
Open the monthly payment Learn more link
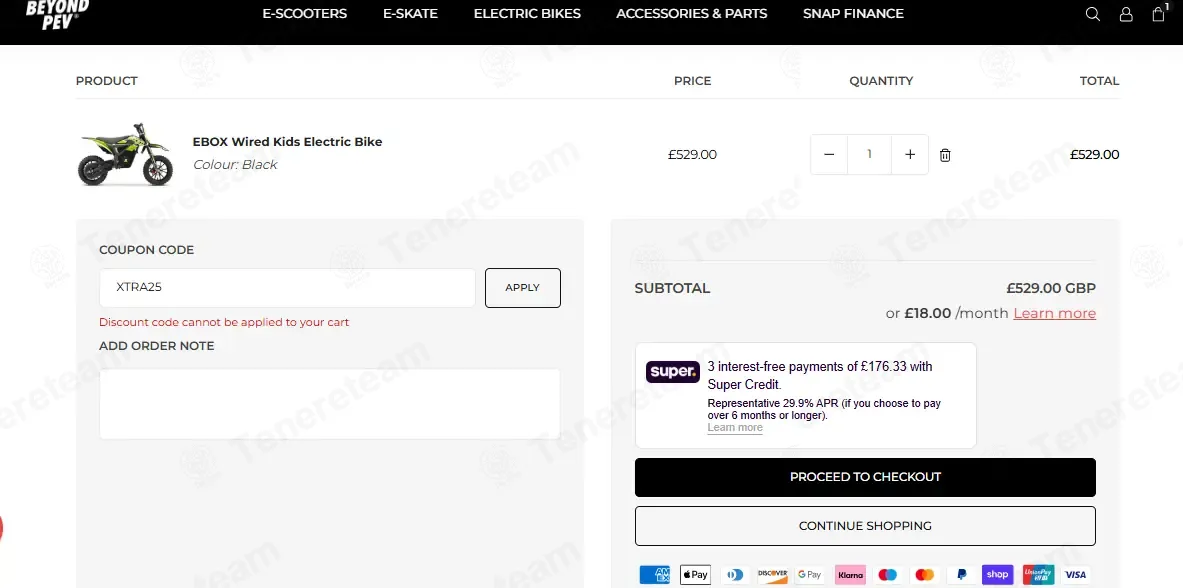tap(1055, 313)
